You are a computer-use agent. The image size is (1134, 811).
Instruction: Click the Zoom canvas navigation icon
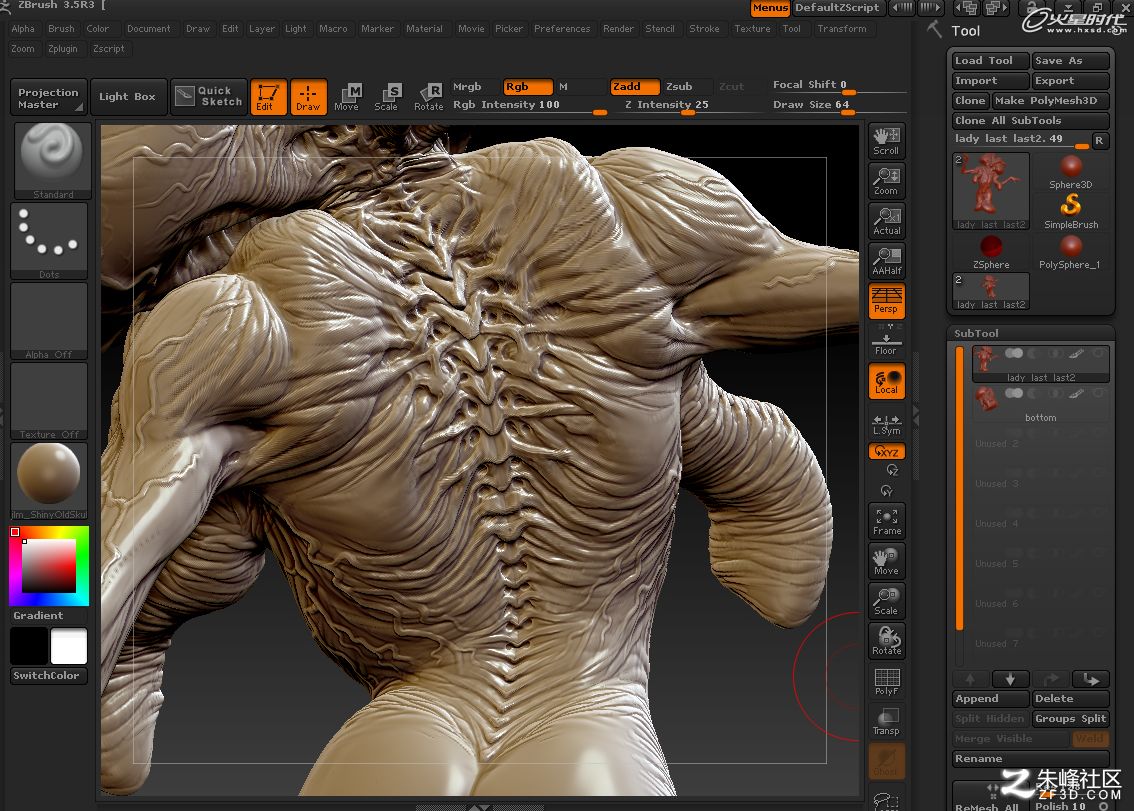click(x=886, y=181)
